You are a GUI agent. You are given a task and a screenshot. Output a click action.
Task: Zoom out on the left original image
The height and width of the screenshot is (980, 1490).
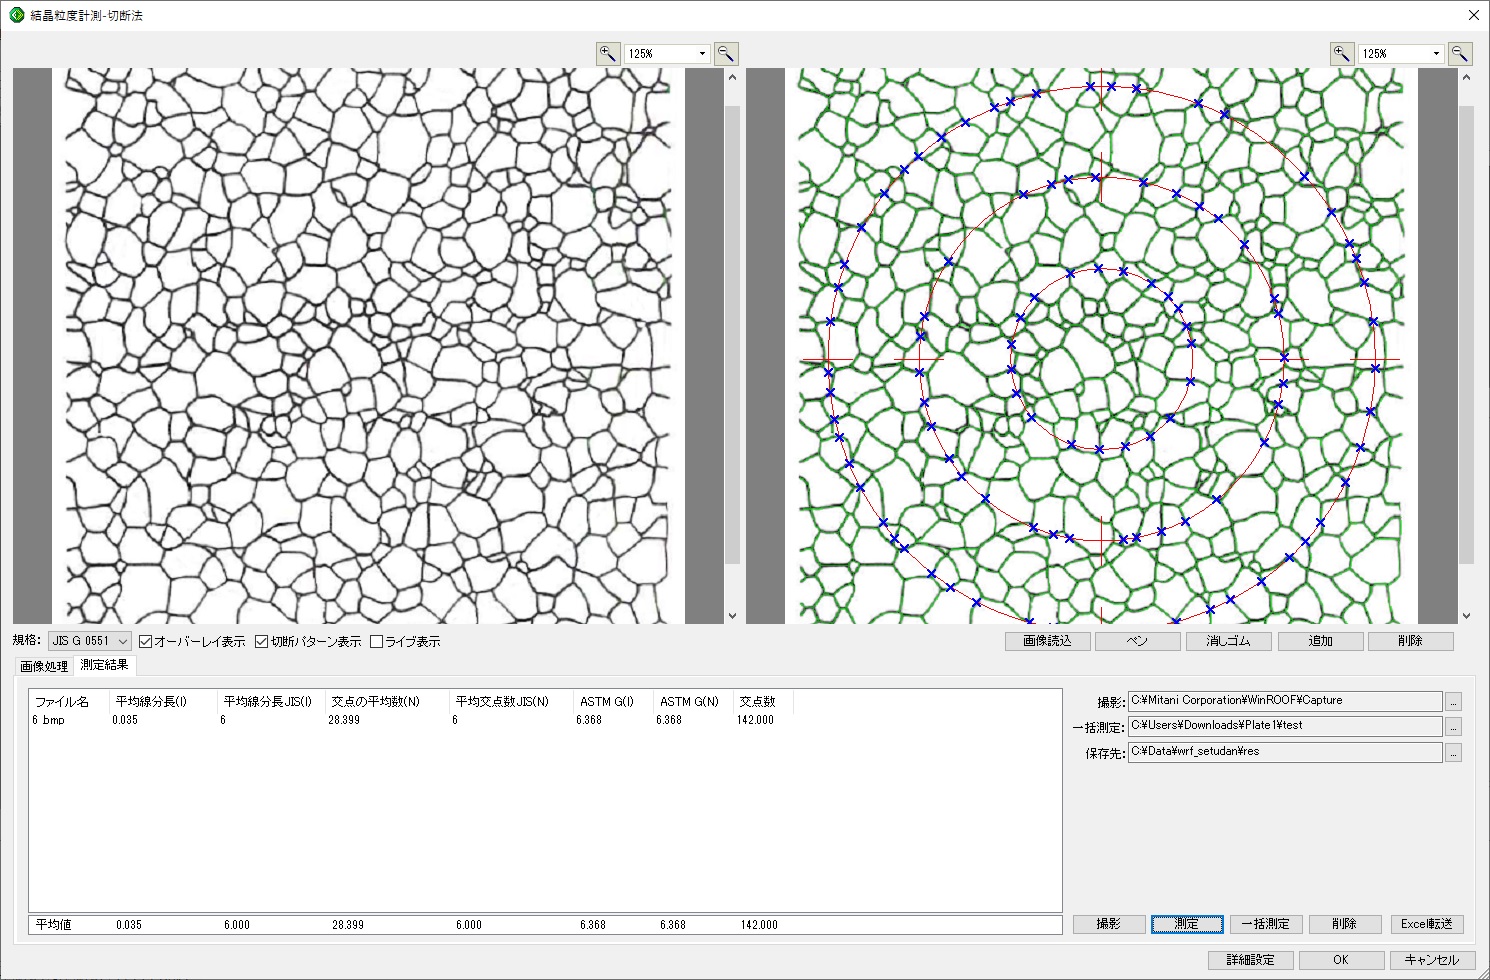click(726, 54)
